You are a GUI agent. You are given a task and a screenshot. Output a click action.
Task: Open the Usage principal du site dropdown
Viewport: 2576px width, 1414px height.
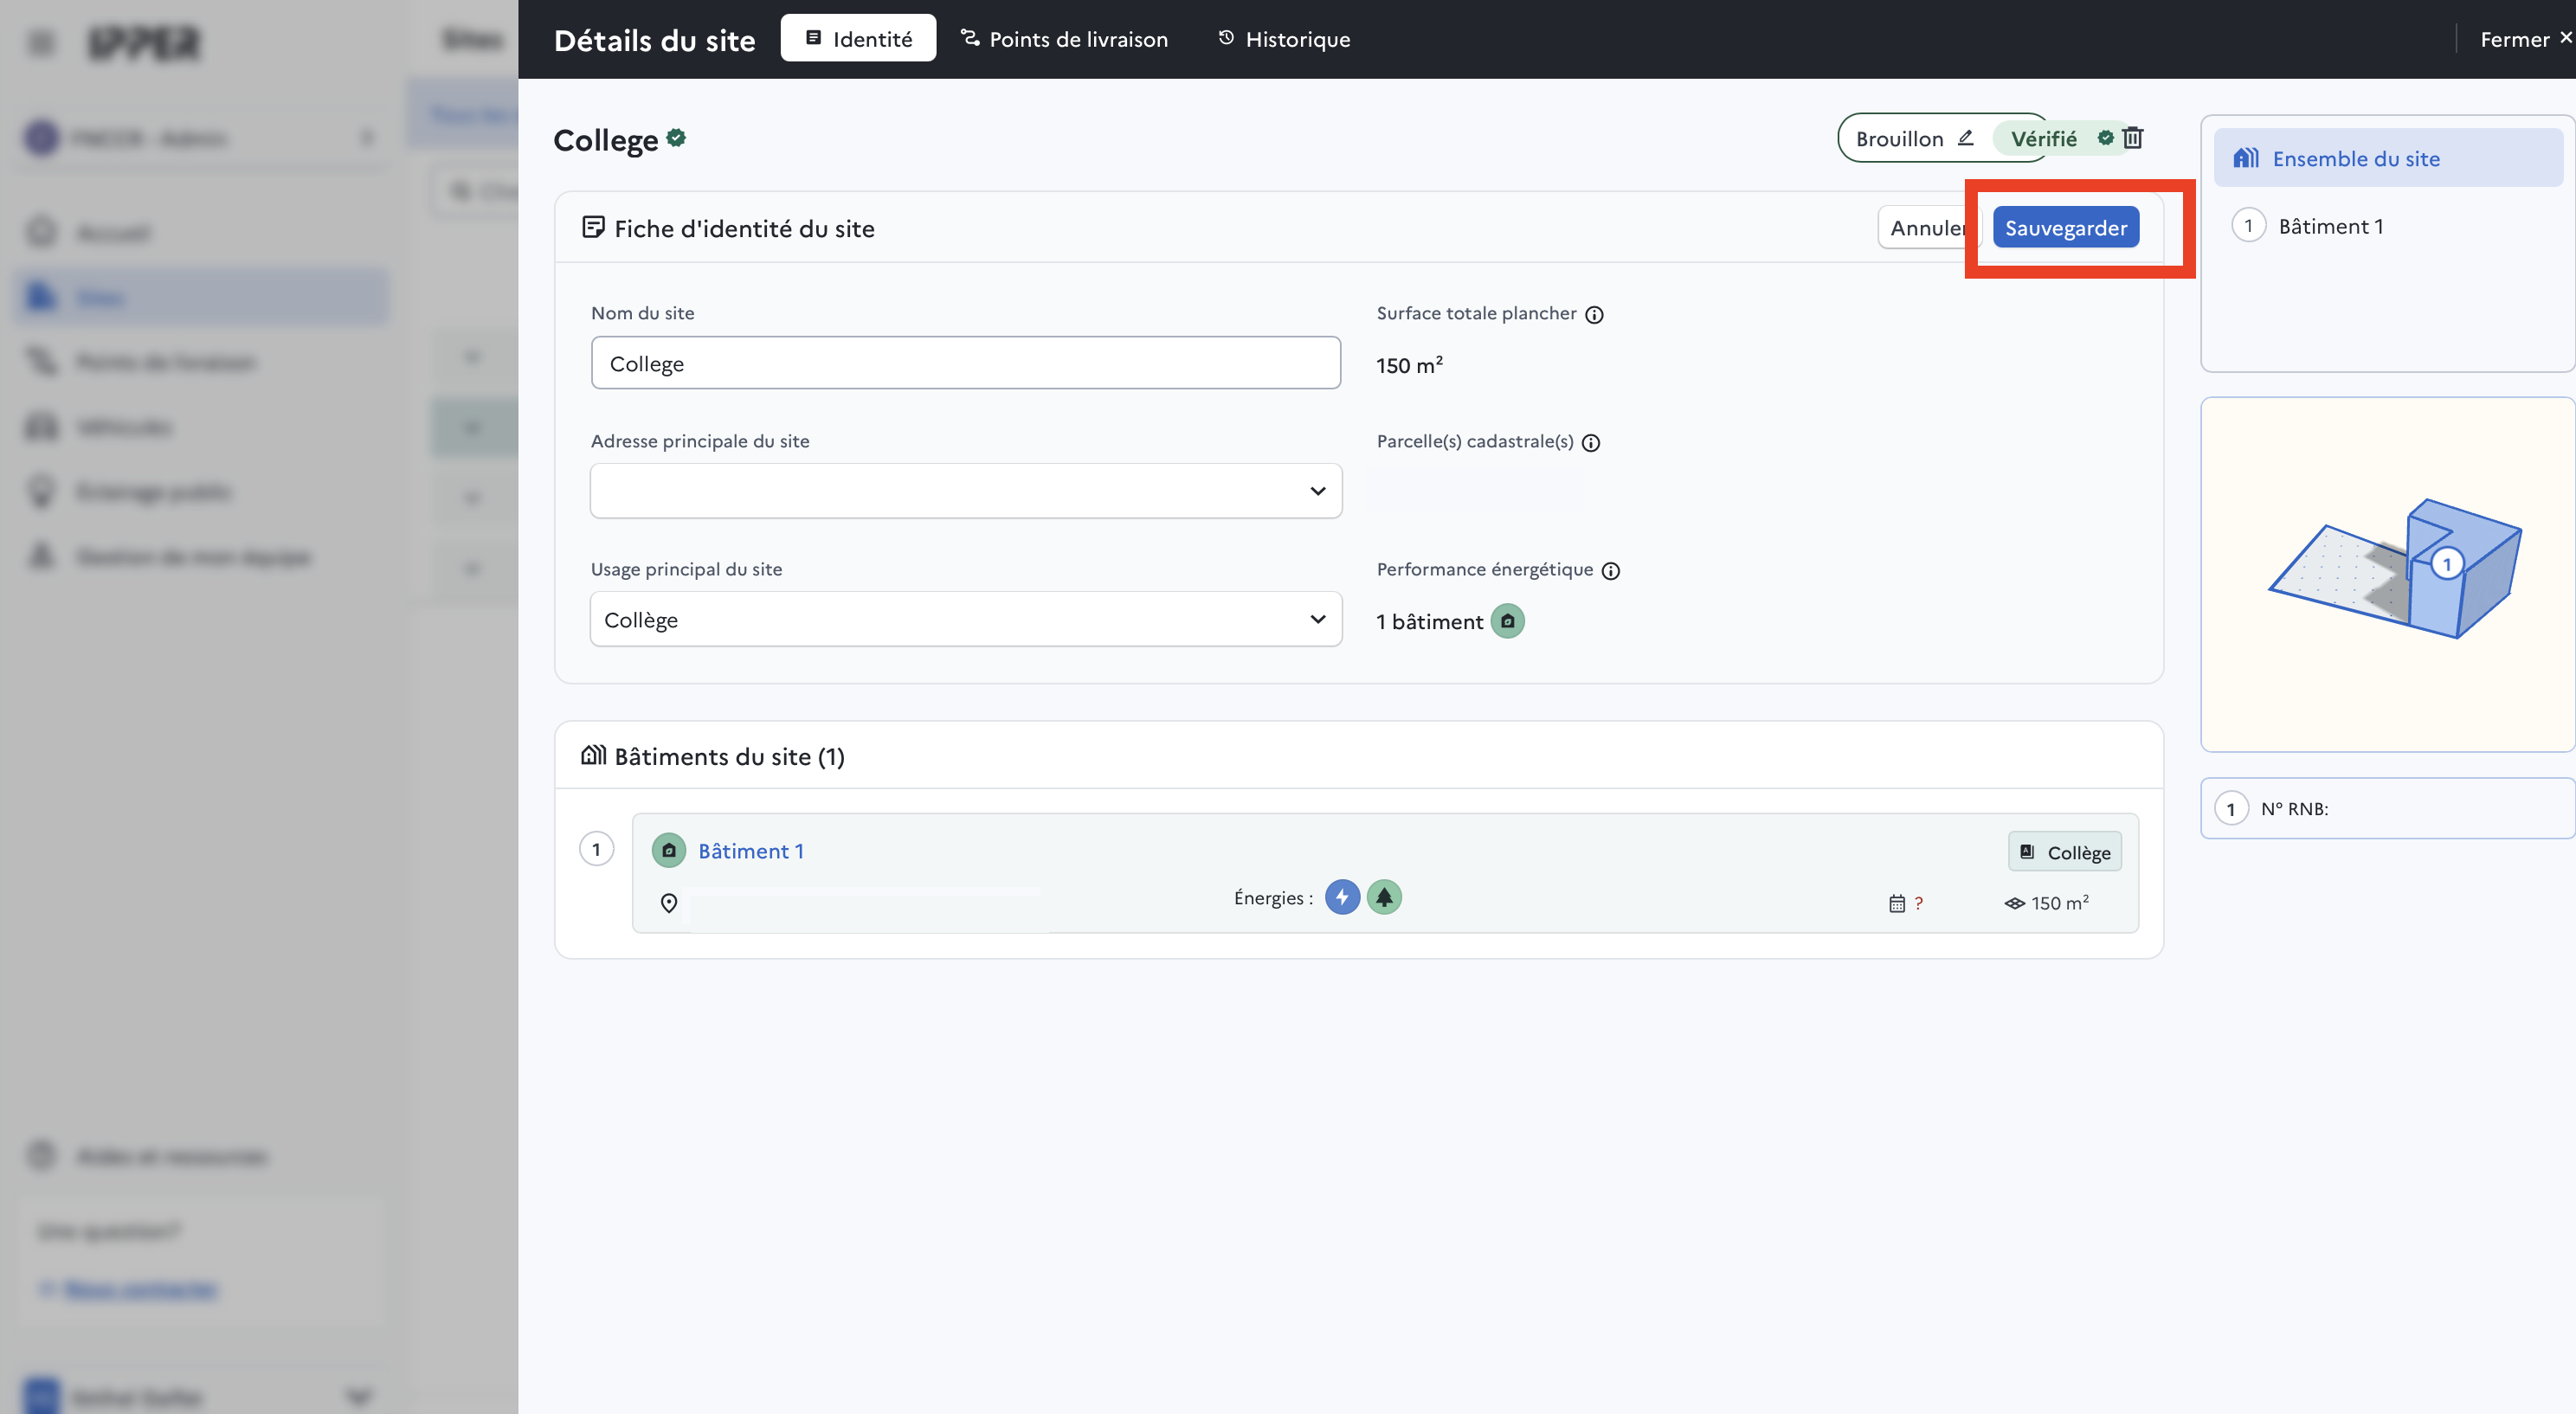point(965,619)
